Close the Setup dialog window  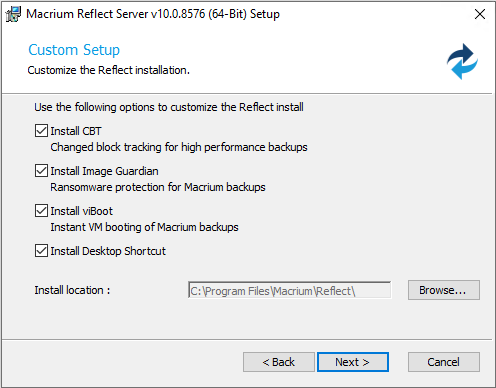pos(480,14)
